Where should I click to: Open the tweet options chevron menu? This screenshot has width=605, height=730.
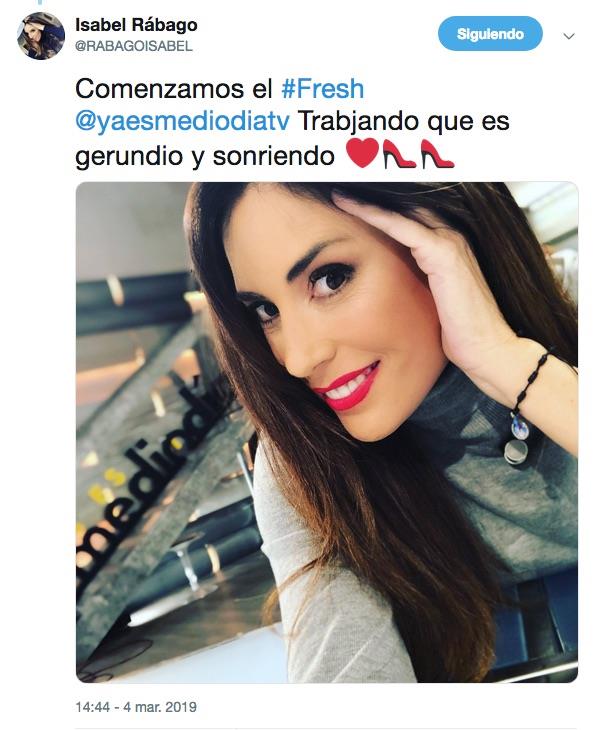click(x=569, y=36)
